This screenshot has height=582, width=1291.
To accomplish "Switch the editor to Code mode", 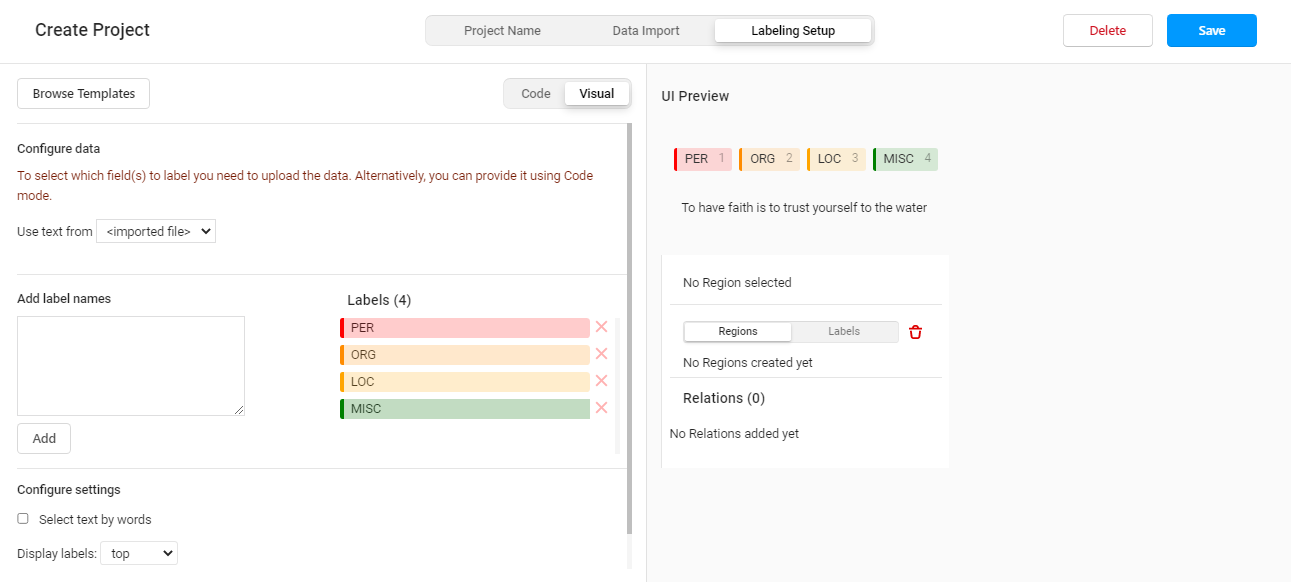I will point(536,94).
